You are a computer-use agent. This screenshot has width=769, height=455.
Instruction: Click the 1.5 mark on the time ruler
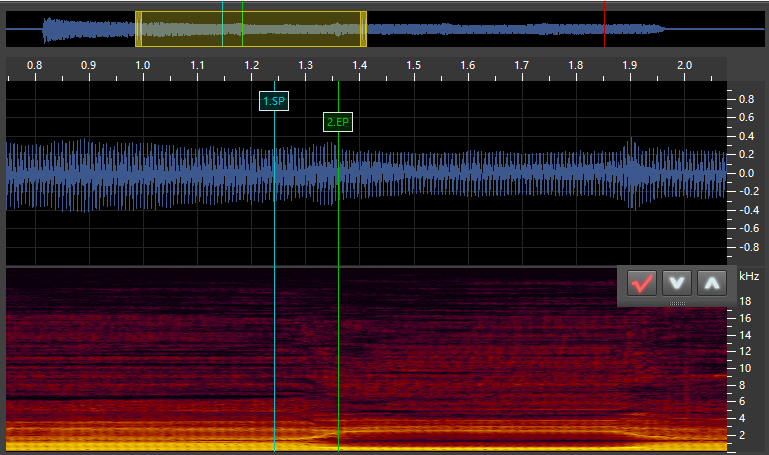[x=412, y=66]
